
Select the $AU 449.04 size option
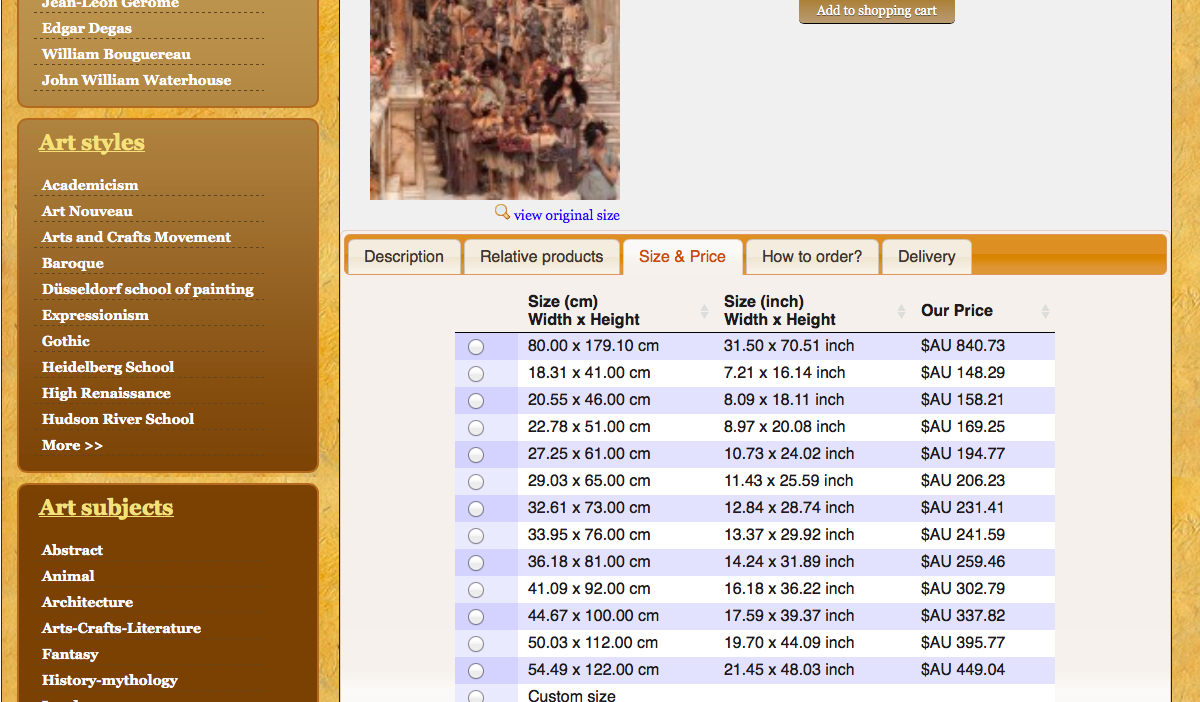coord(476,671)
